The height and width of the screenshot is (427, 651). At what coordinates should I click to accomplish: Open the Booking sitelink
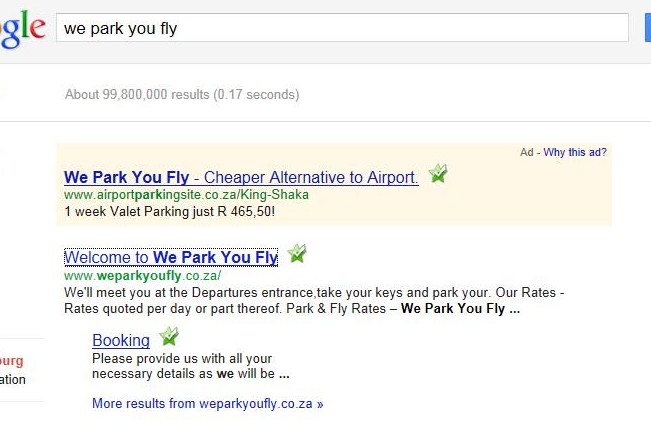click(120, 341)
